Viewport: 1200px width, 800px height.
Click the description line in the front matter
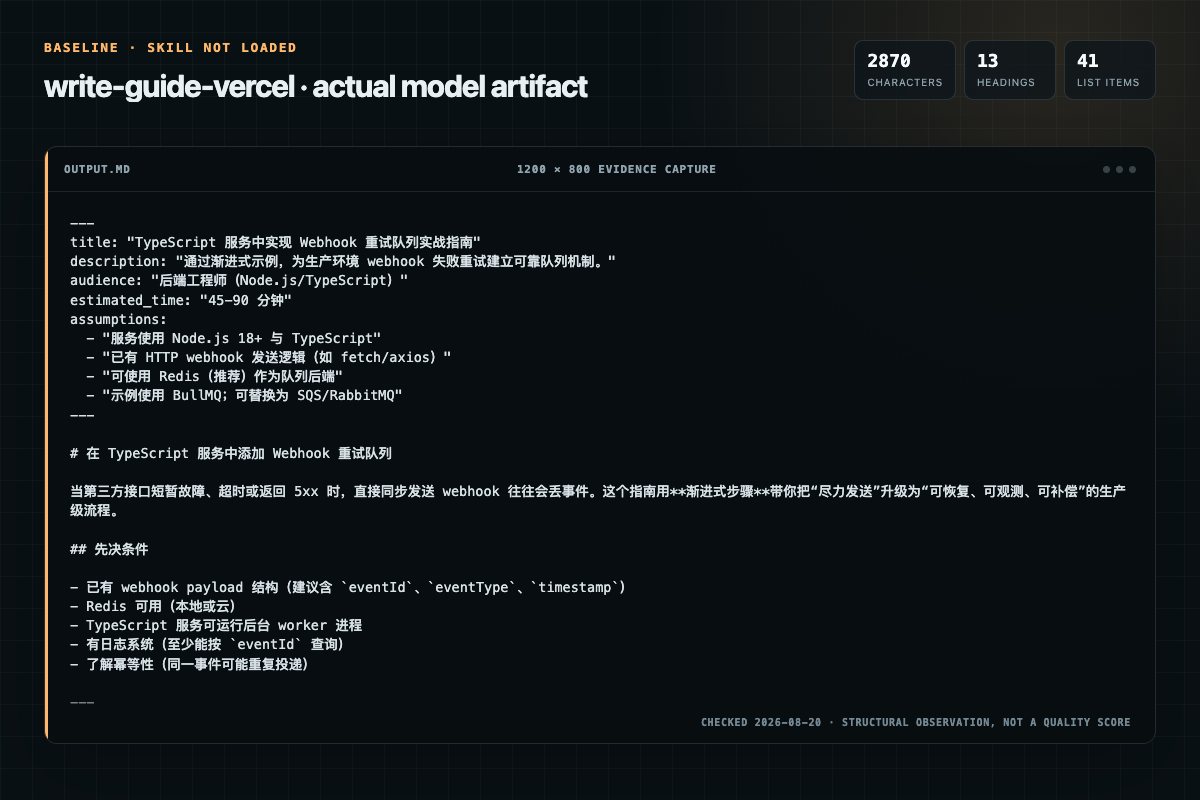[x=343, y=261]
